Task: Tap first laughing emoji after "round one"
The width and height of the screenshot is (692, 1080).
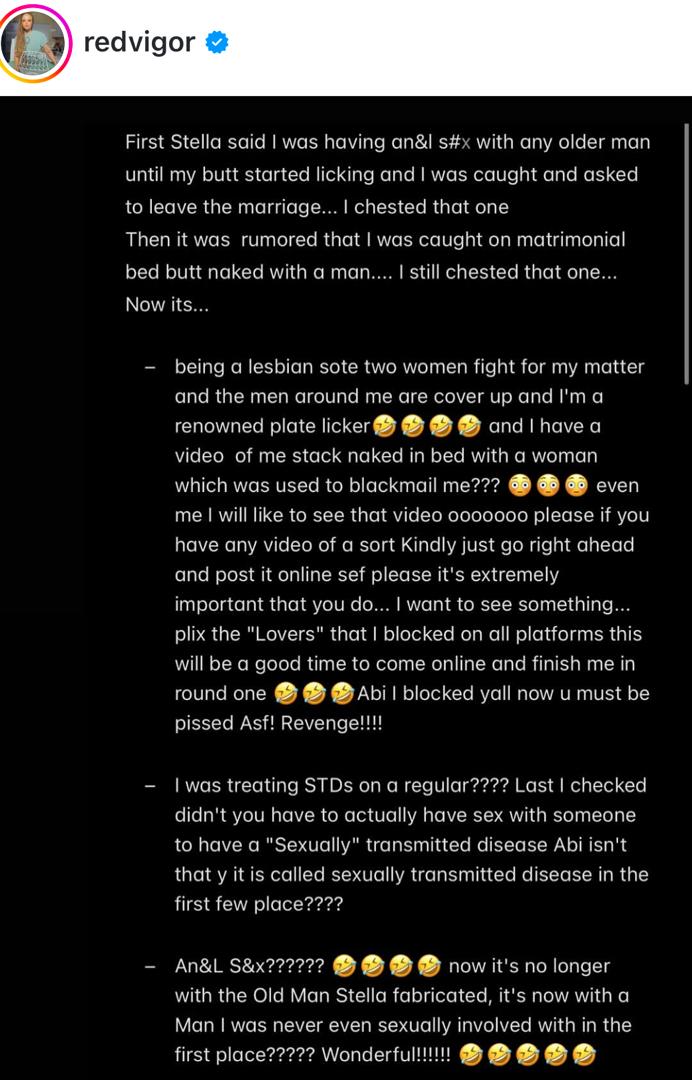Action: coord(286,694)
